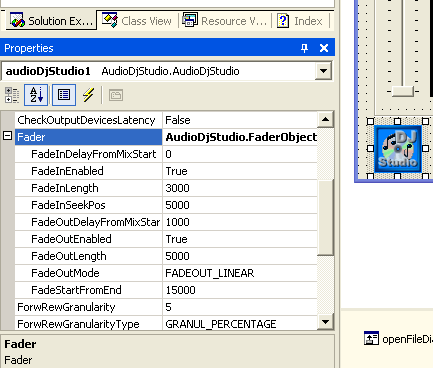The width and height of the screenshot is (434, 368).
Task: Select the openFileDialog component icon
Action: (x=371, y=338)
